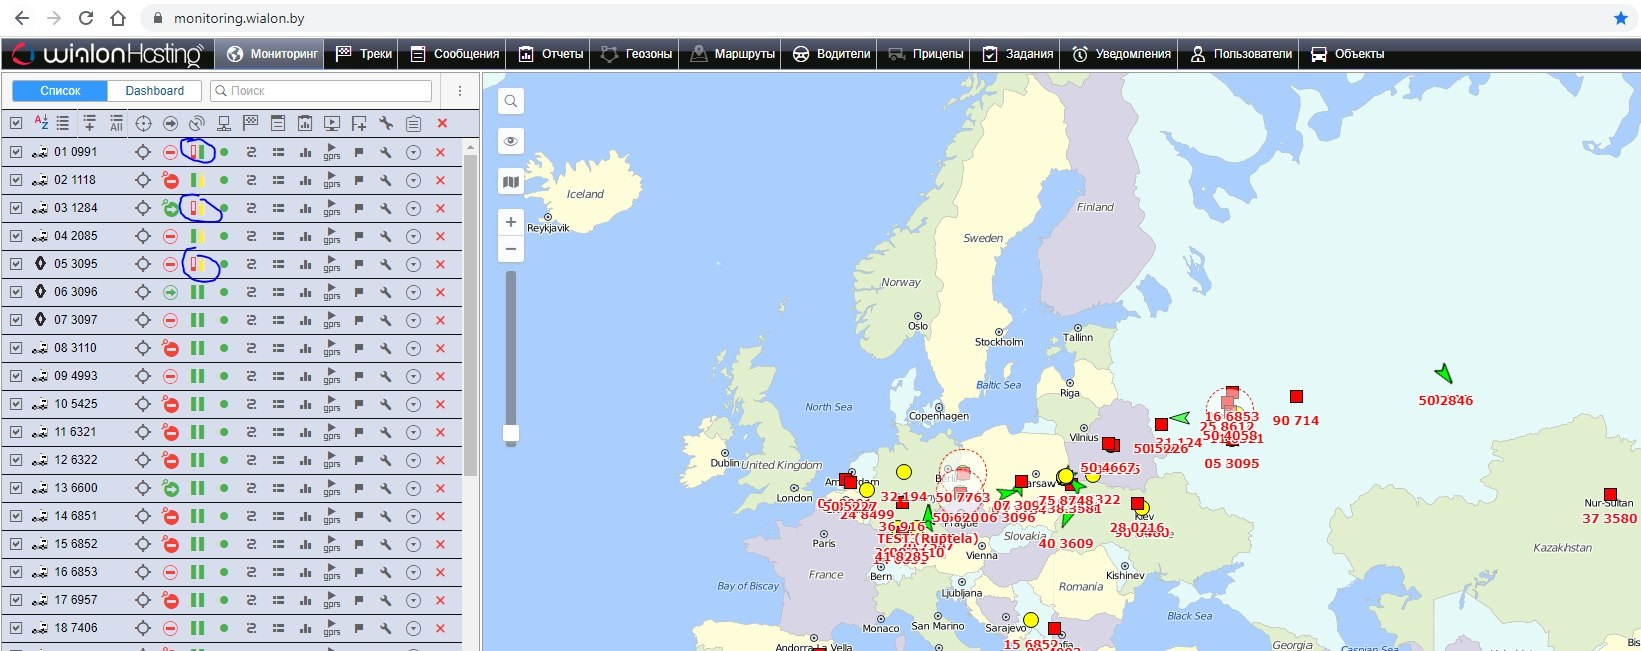Click the gprs command icon for unit 08 3110
Viewport: 1641px width, 651px height.
332,348
